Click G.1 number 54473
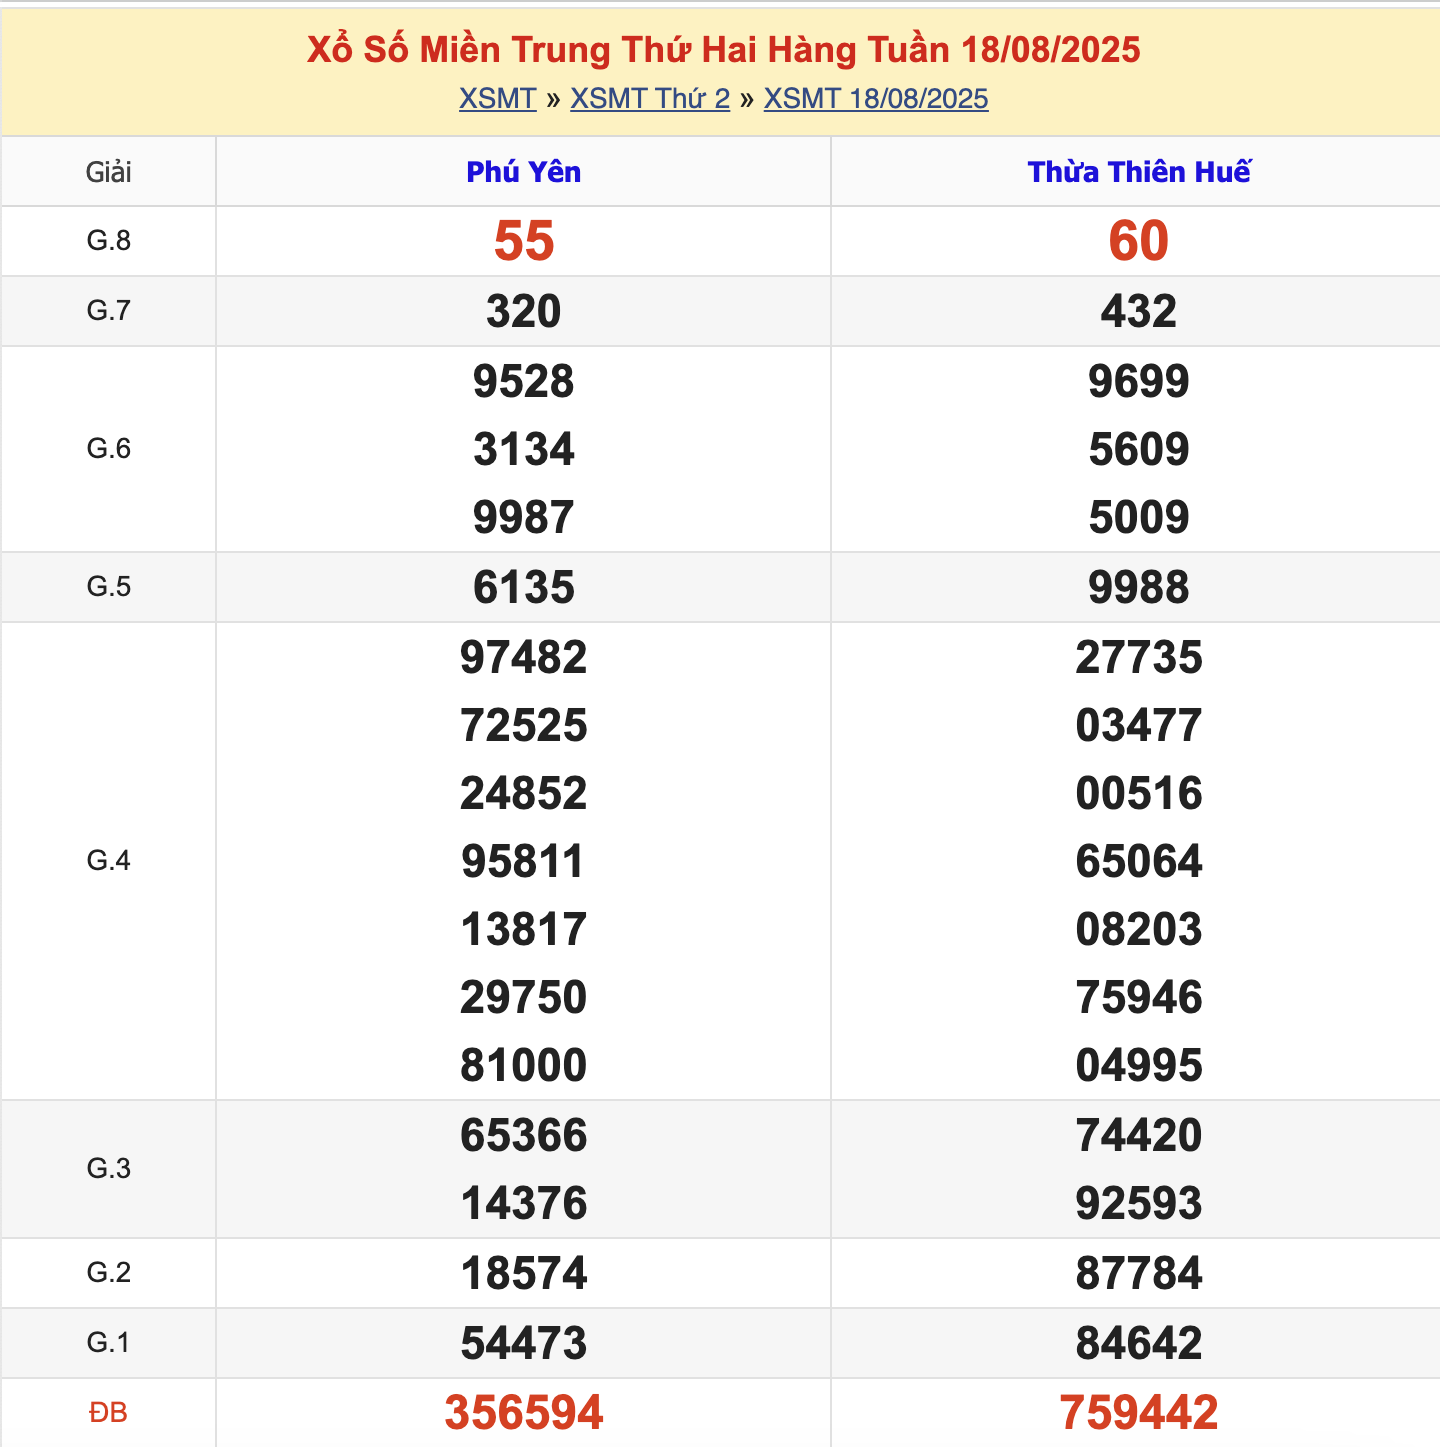 point(523,1343)
